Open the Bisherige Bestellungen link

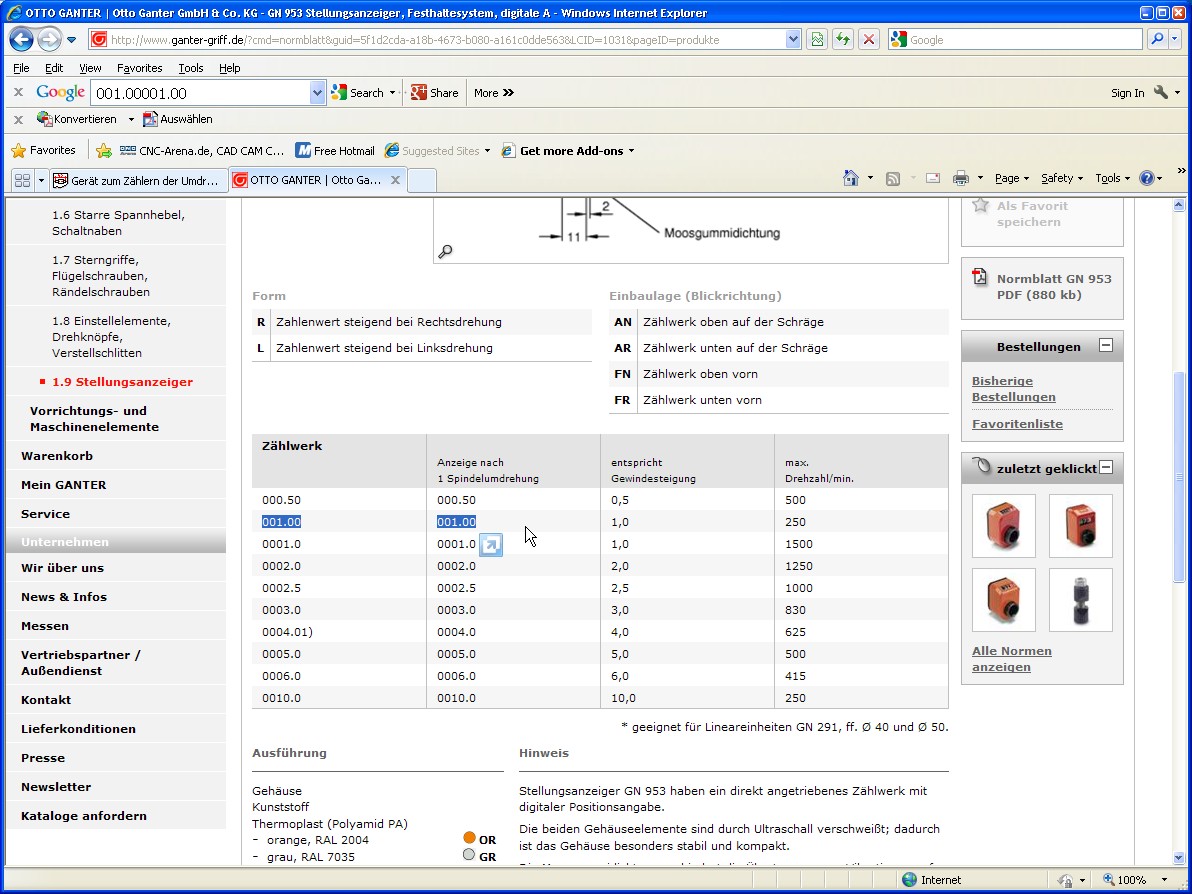pyautogui.click(x=1013, y=388)
